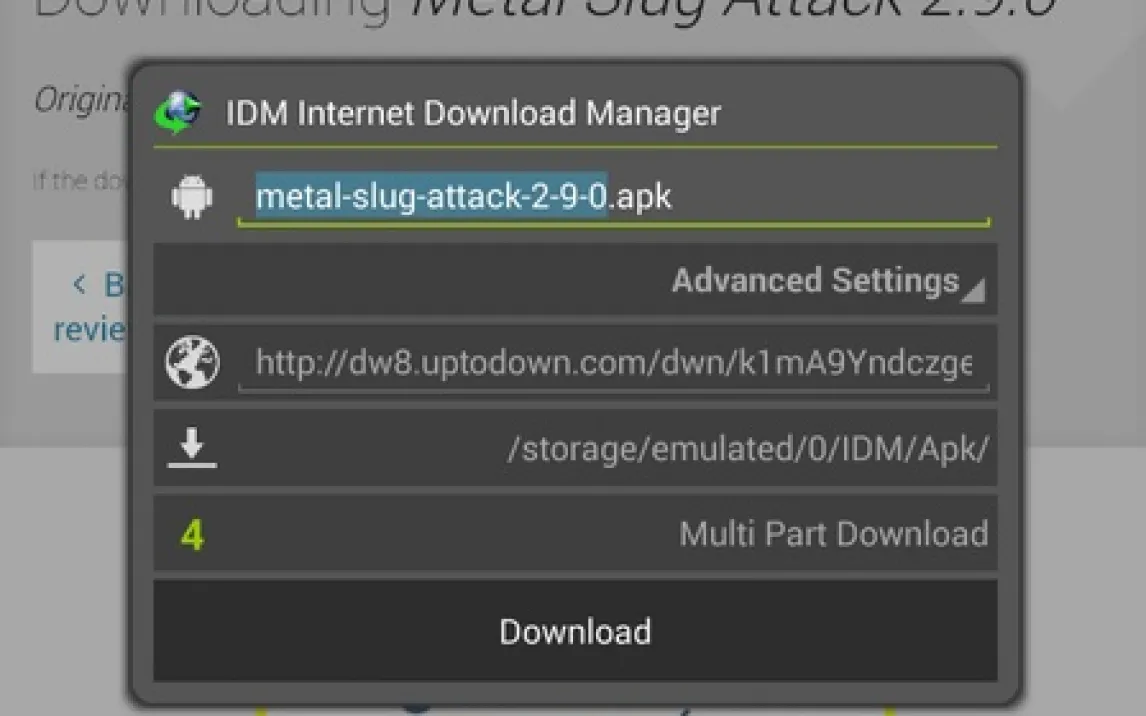
Task: Open the /storage/emulated/0/IDM/Apk/ path selector
Action: 748,450
